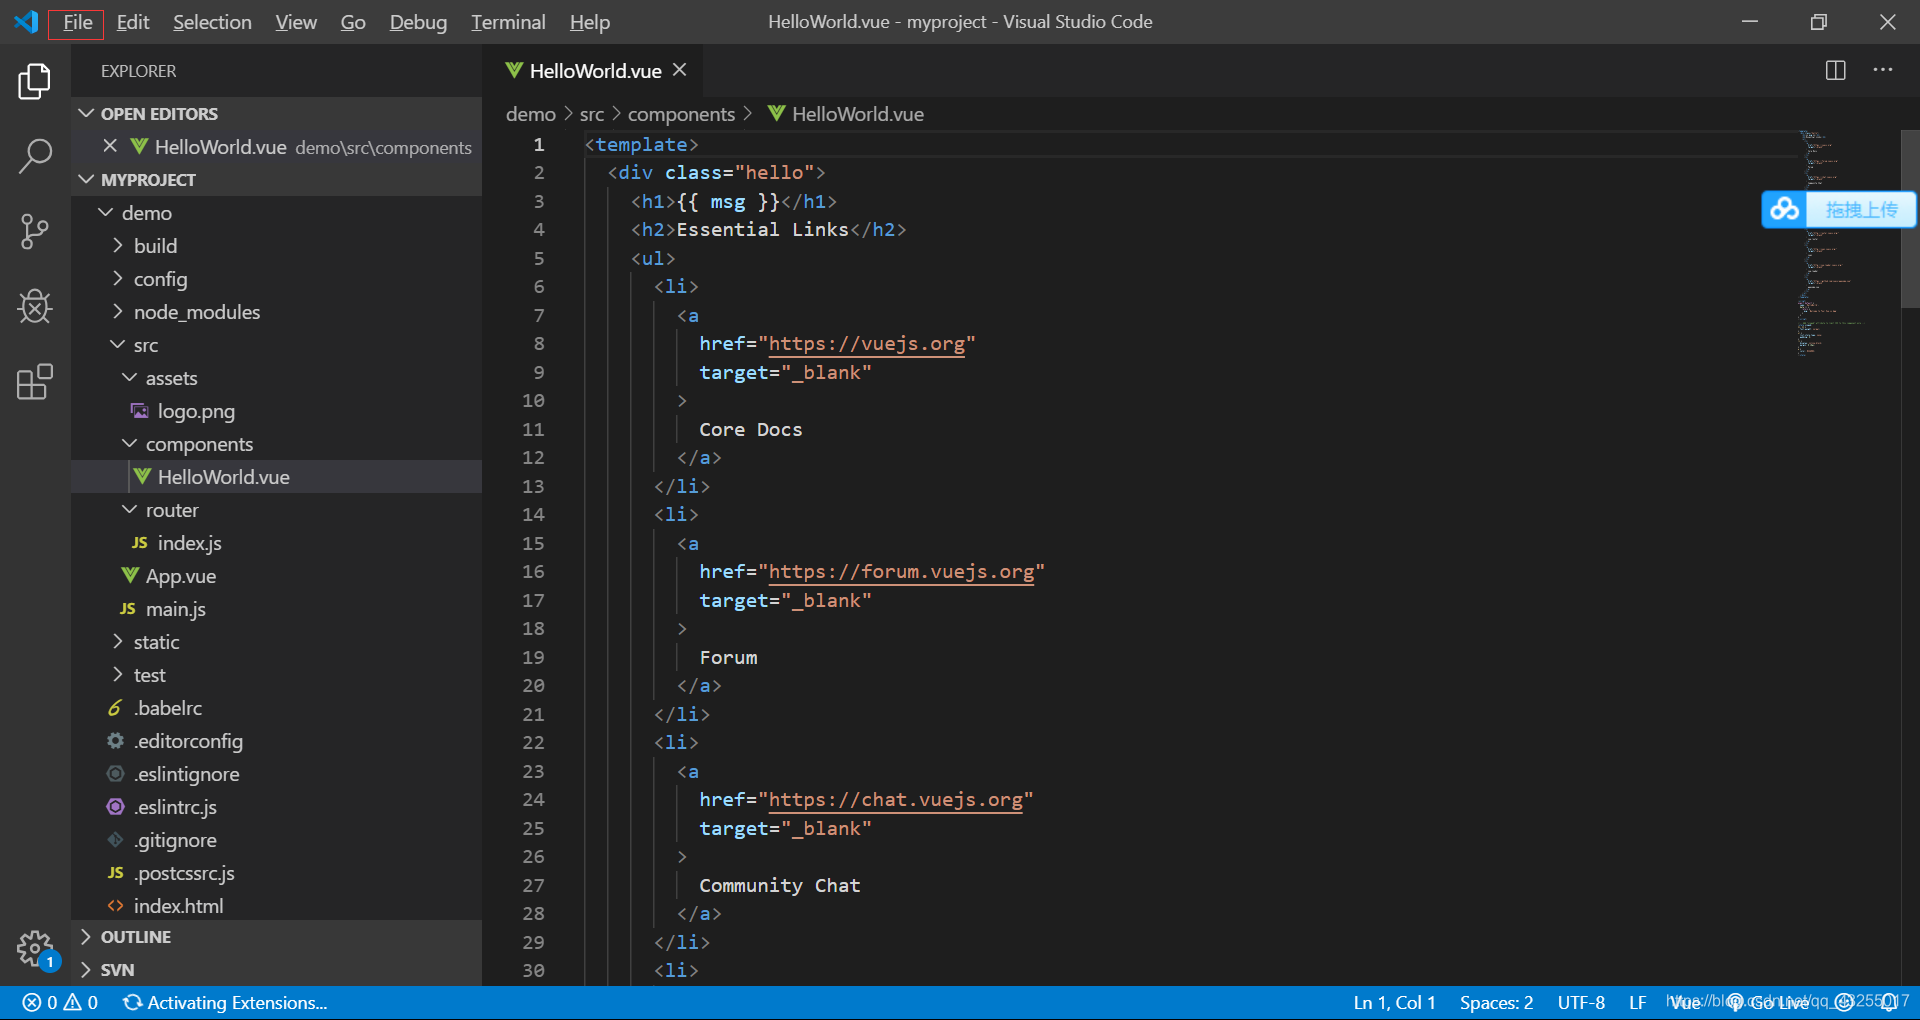The height and width of the screenshot is (1020, 1920).
Task: Expand the test folder
Action: click(x=276, y=674)
